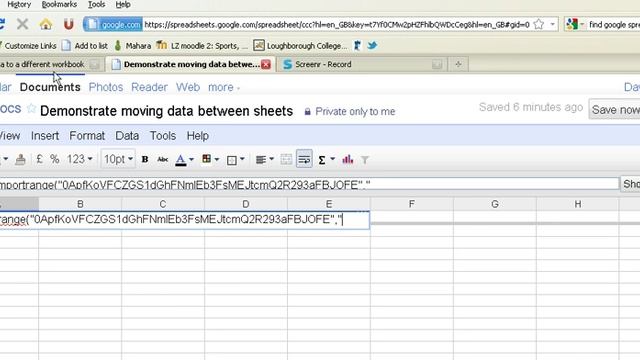Select column D header
640x360 pixels.
(246, 204)
